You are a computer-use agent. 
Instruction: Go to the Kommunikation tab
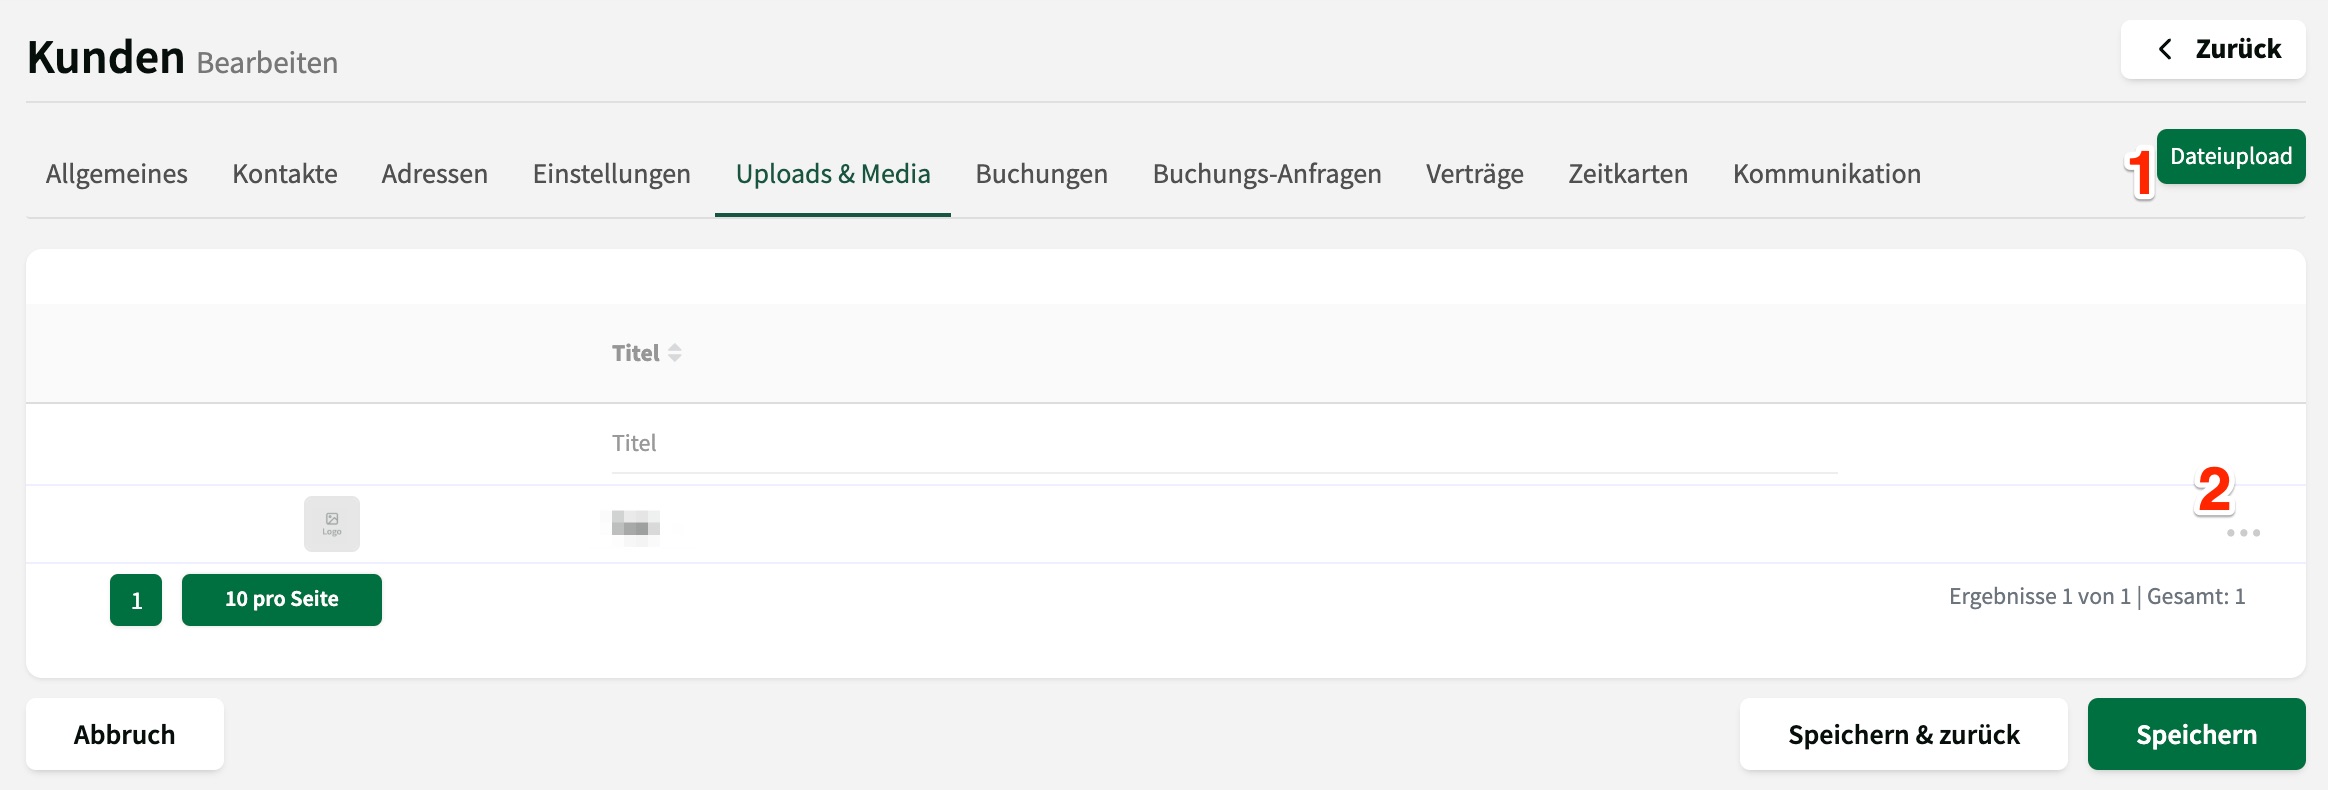point(1827,174)
